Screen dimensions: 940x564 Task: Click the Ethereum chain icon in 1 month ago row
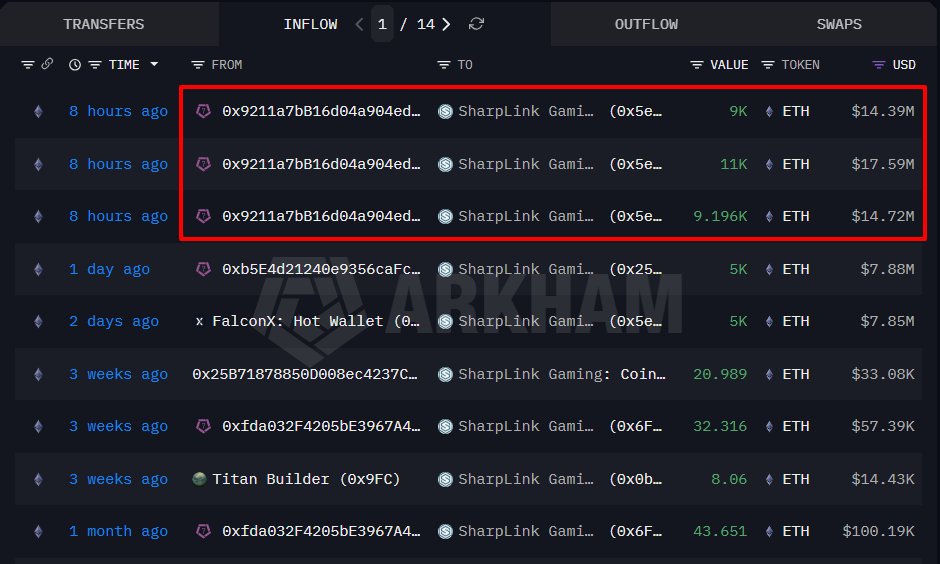coord(38,531)
